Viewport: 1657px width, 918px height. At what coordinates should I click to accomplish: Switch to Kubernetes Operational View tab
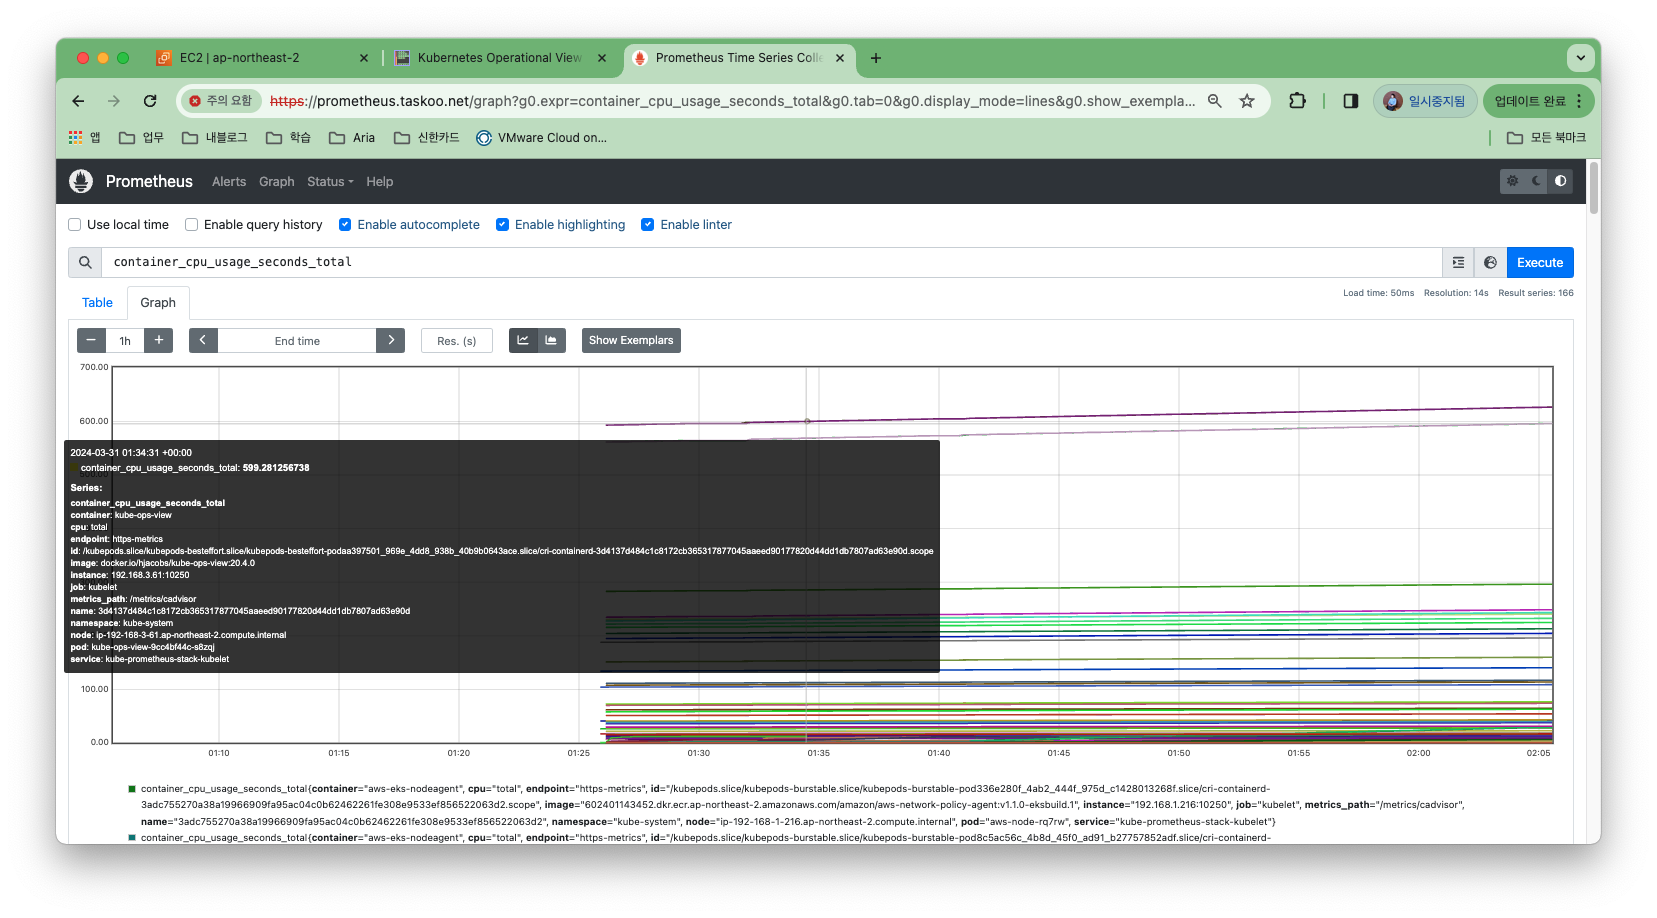[x=500, y=58]
